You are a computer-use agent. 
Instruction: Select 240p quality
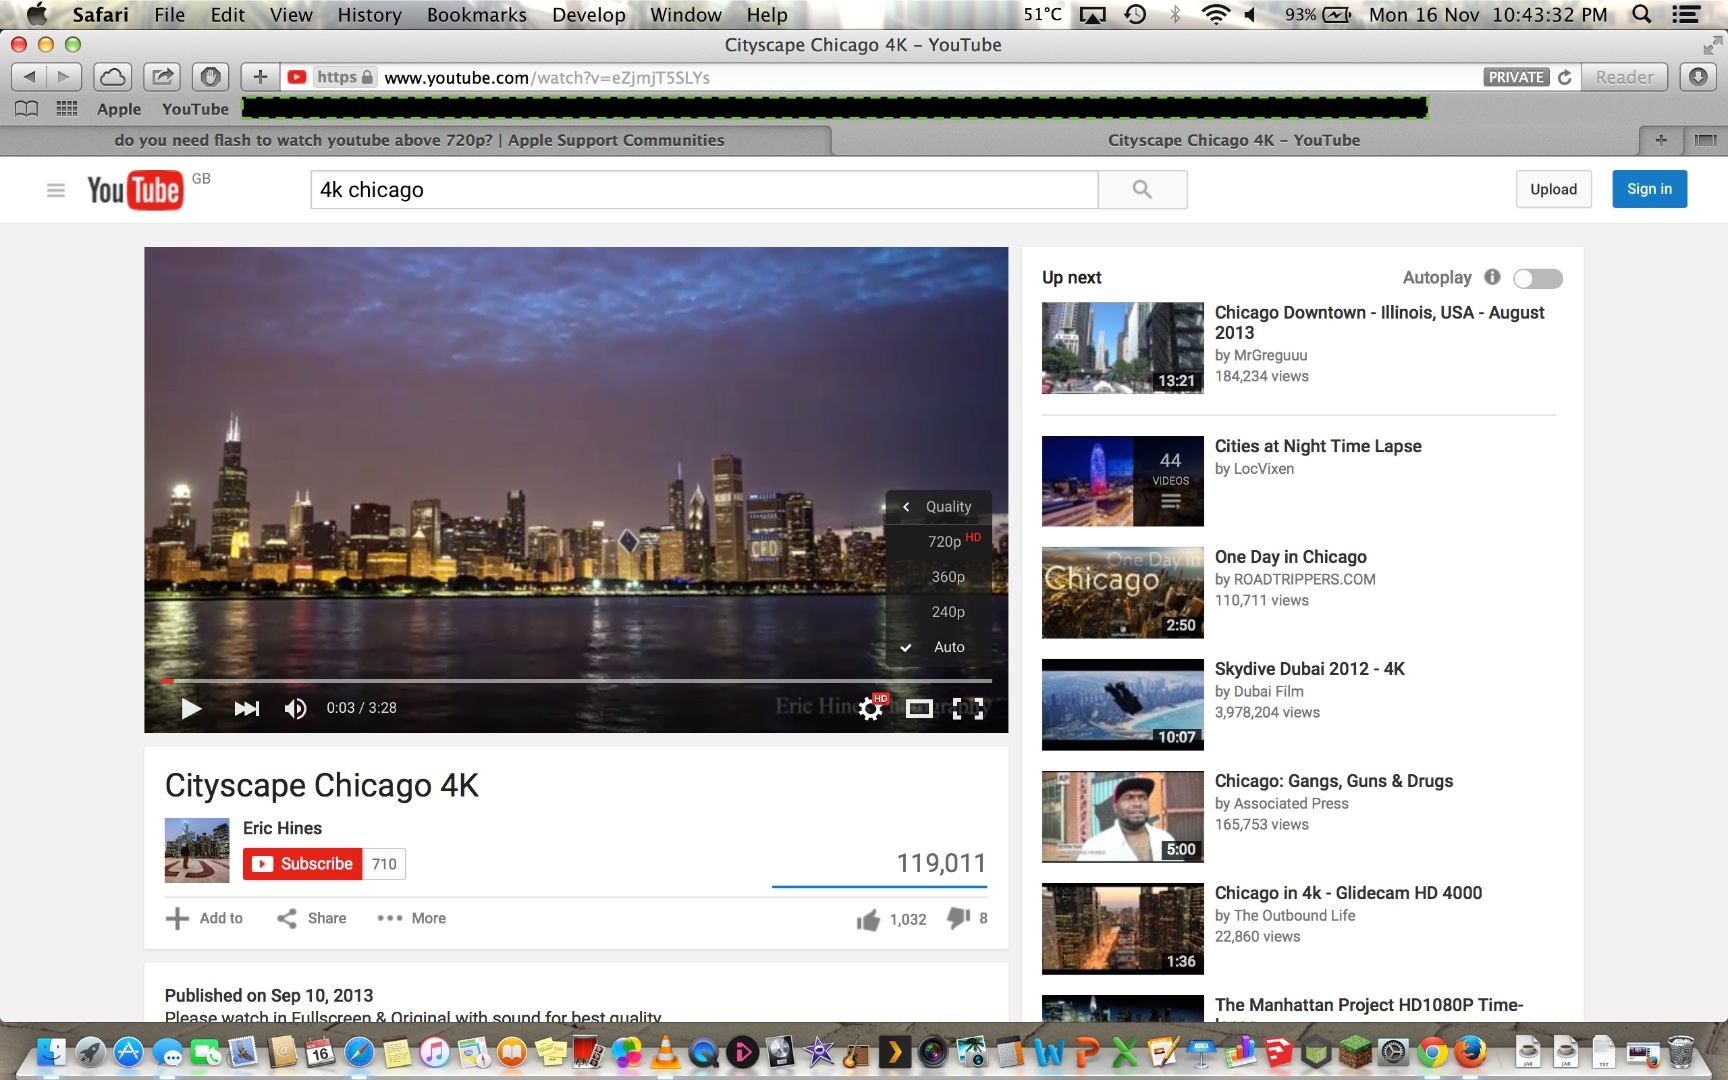940,612
